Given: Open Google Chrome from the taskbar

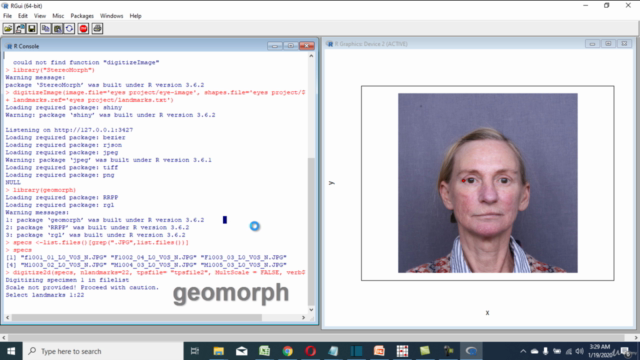Looking at the screenshot, I should [288, 351].
